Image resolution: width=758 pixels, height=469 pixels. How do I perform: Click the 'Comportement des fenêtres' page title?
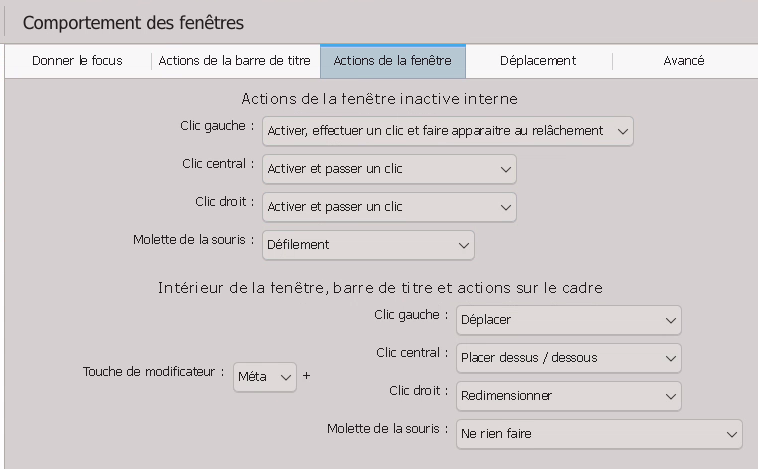point(133,23)
